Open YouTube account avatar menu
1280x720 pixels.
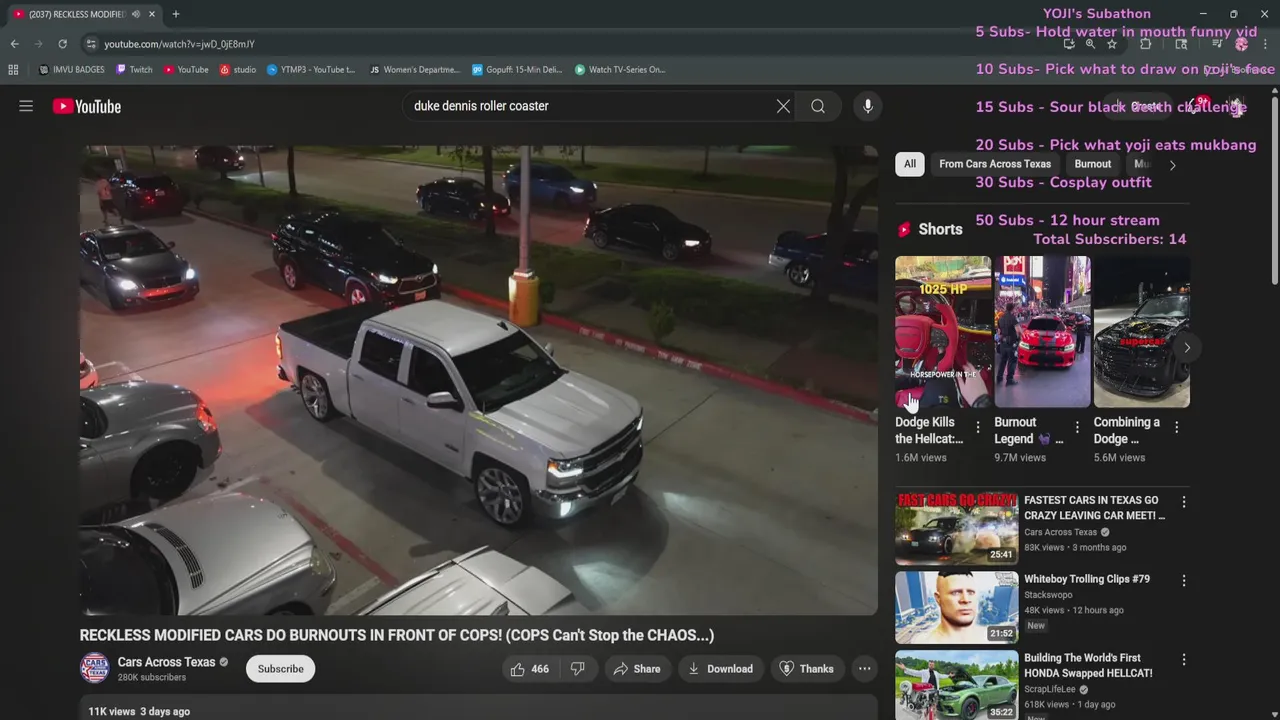click(x=1236, y=106)
